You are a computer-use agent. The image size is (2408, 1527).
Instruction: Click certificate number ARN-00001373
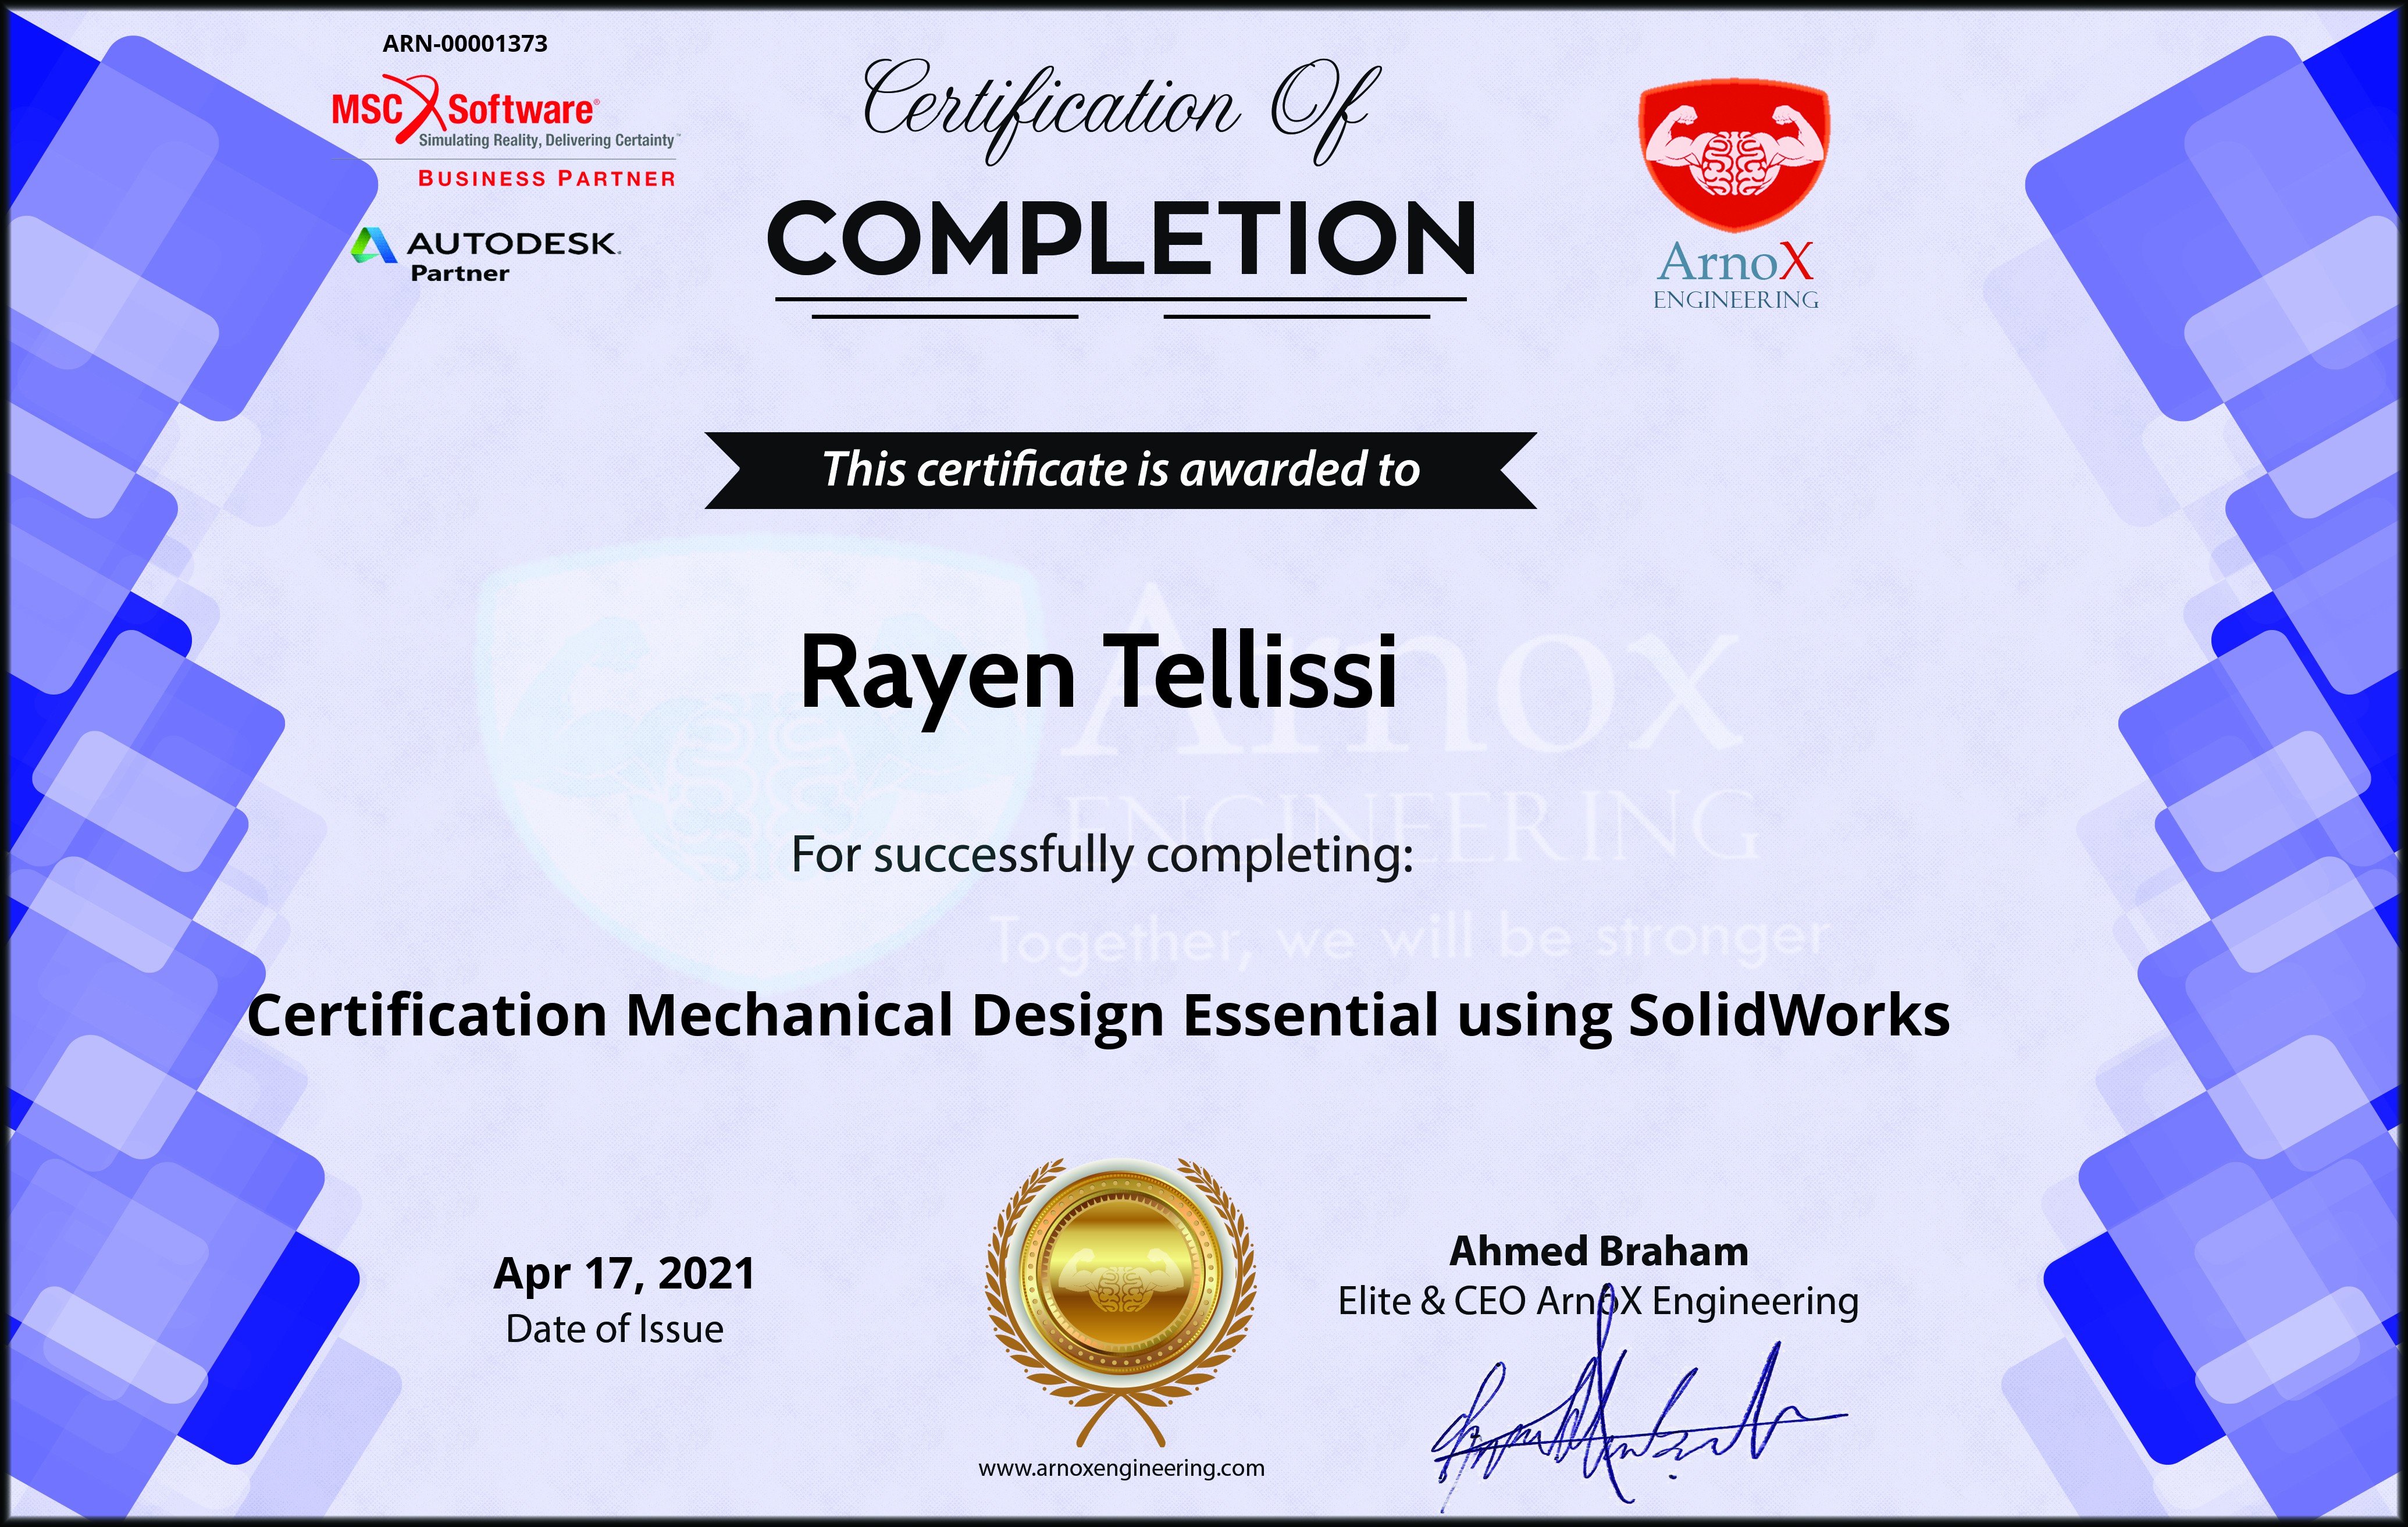coord(465,44)
